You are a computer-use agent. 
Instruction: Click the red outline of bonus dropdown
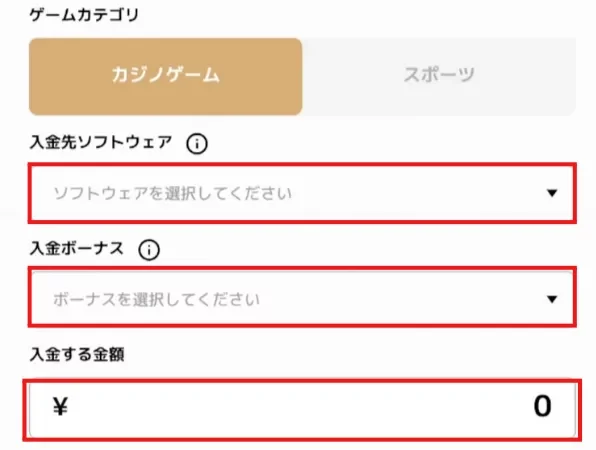point(302,268)
